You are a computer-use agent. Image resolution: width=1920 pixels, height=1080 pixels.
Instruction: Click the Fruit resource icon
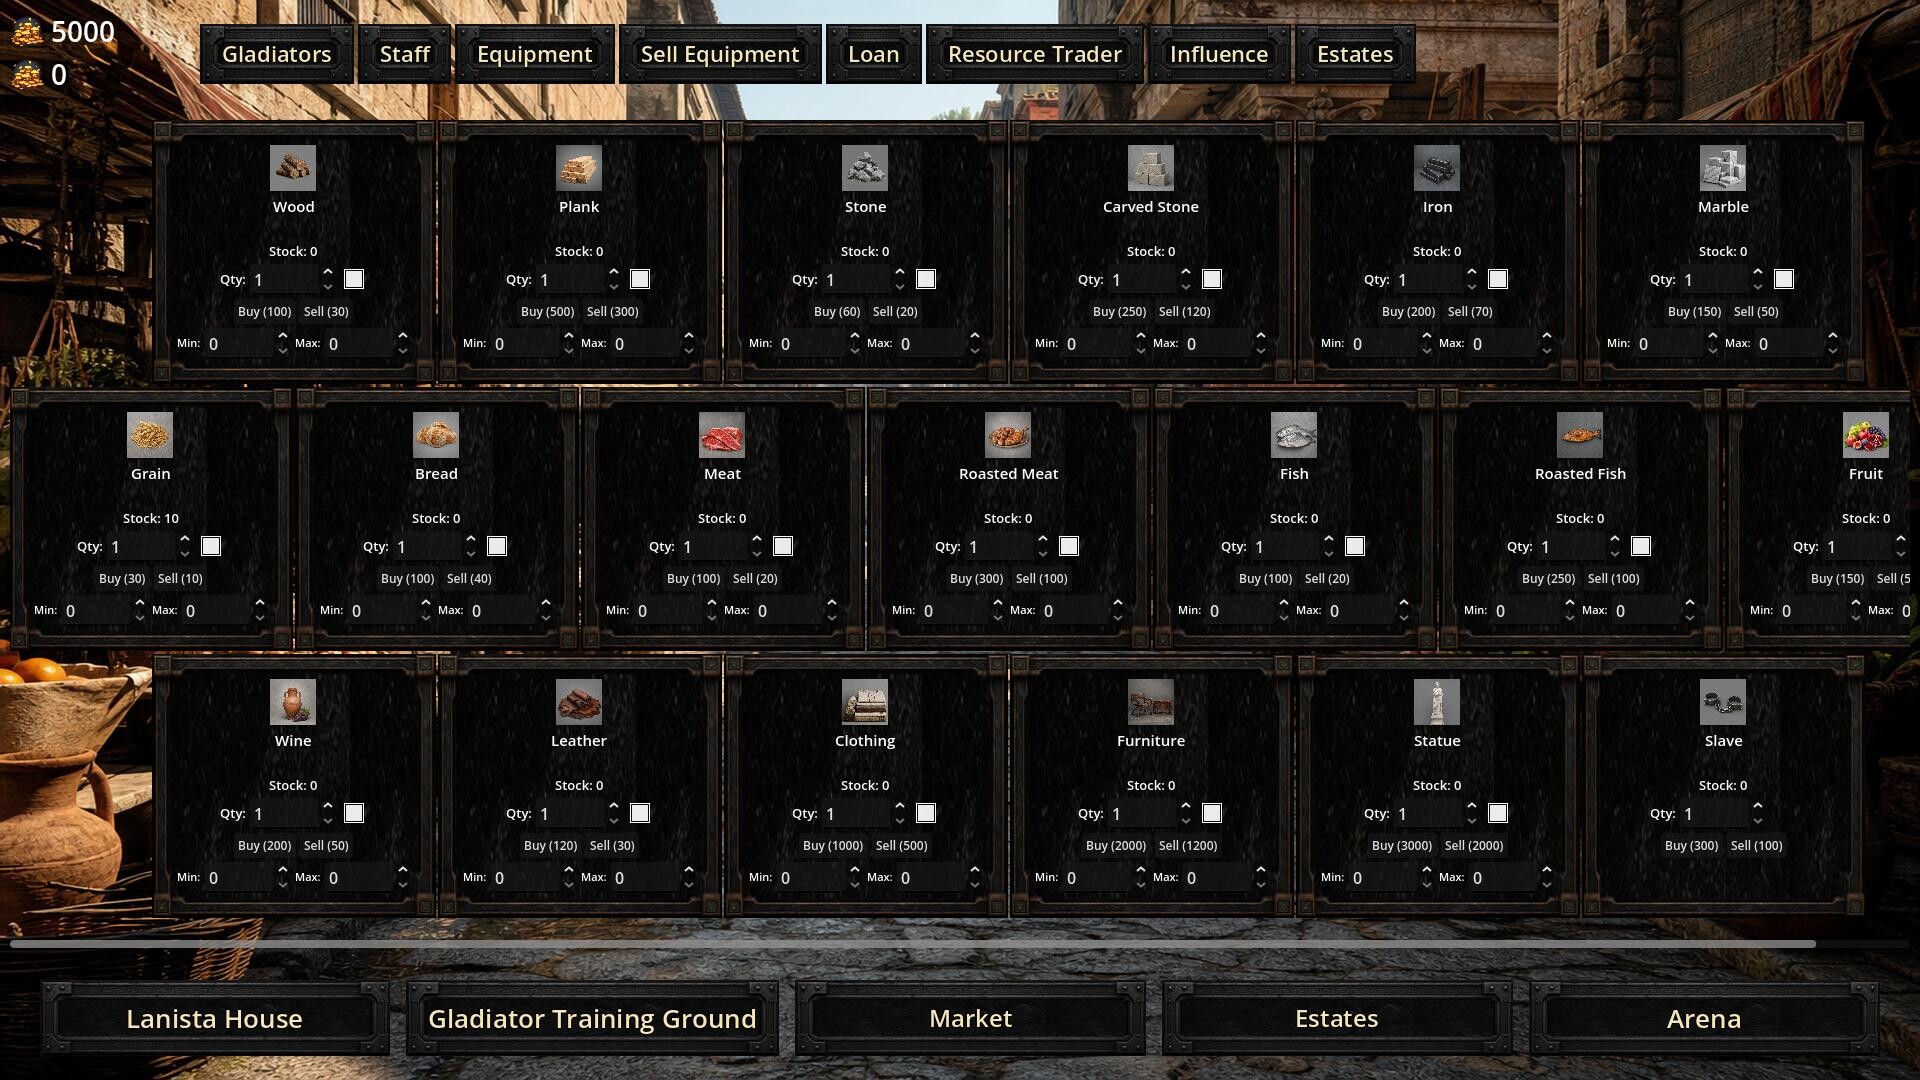[1866, 435]
